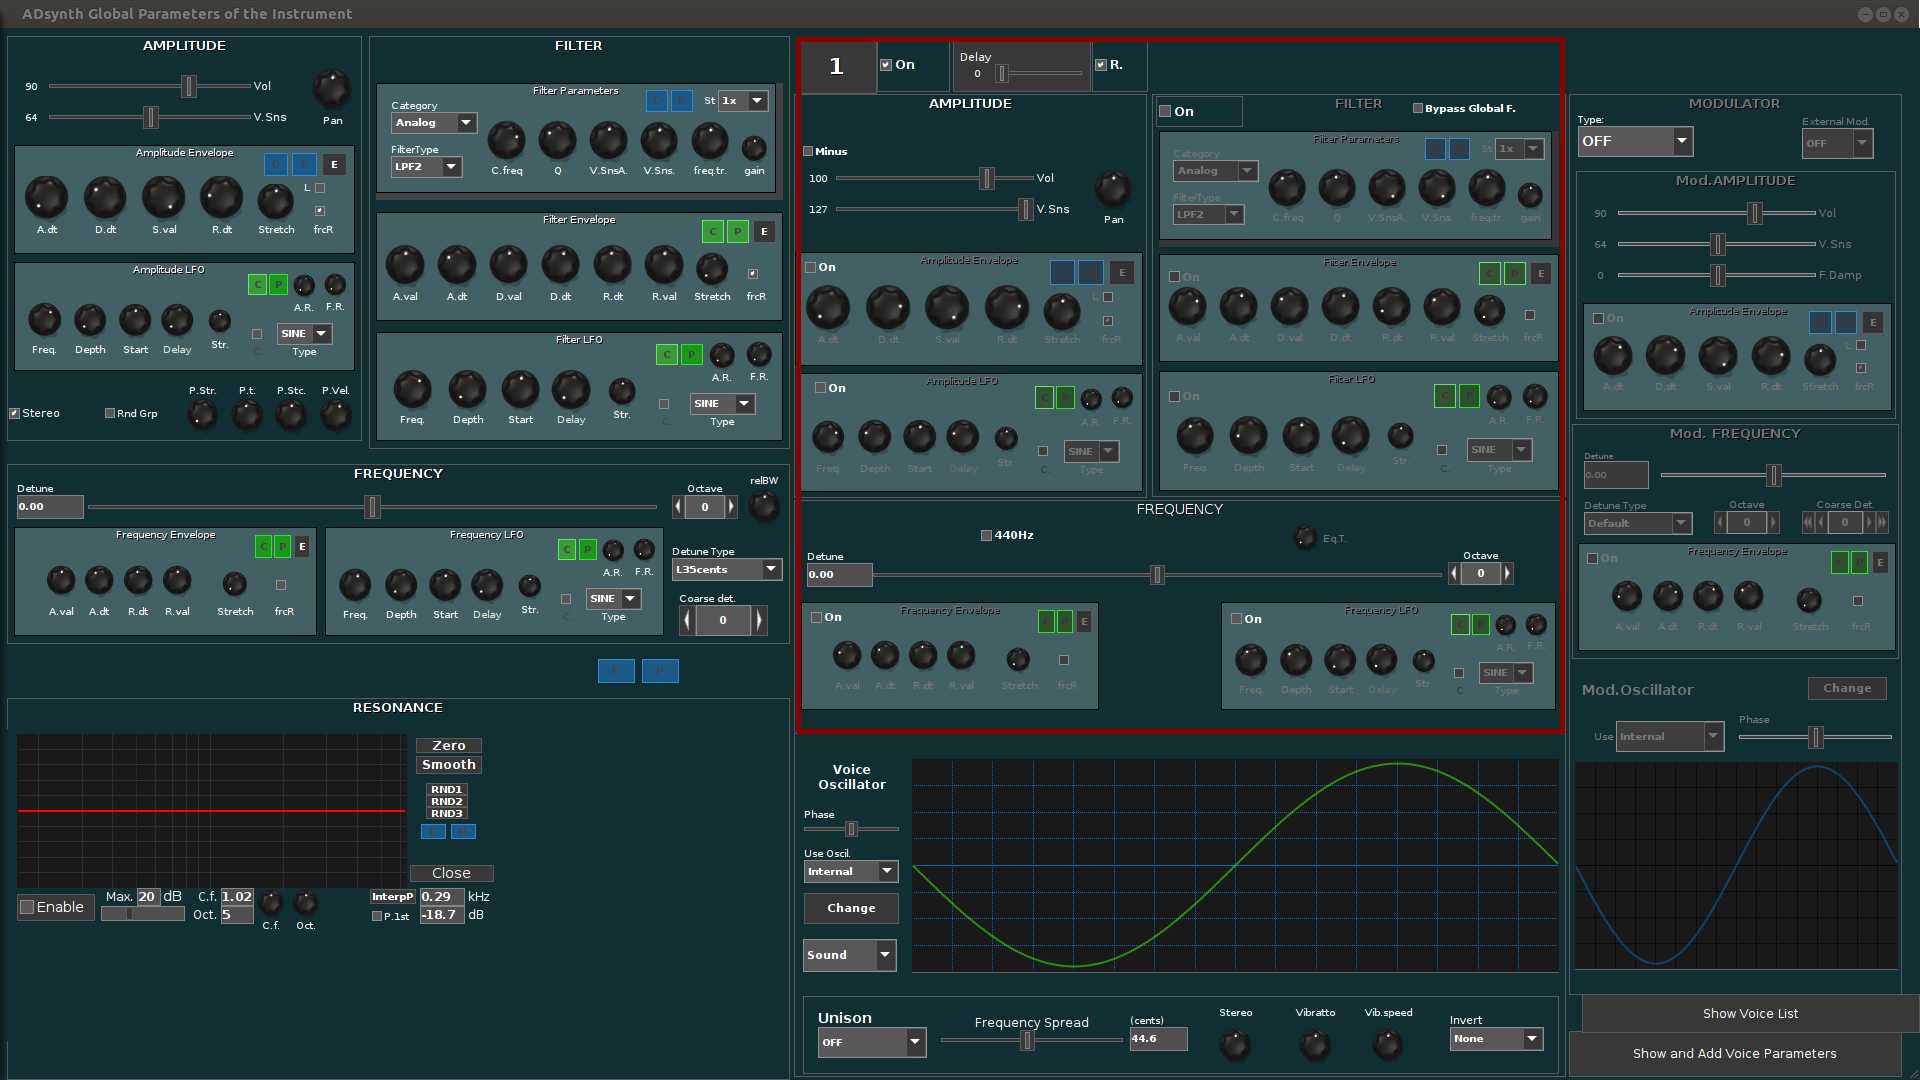Open Filter Envelope freemode editor (E button)
This screenshot has width=1920, height=1080.
coord(764,232)
